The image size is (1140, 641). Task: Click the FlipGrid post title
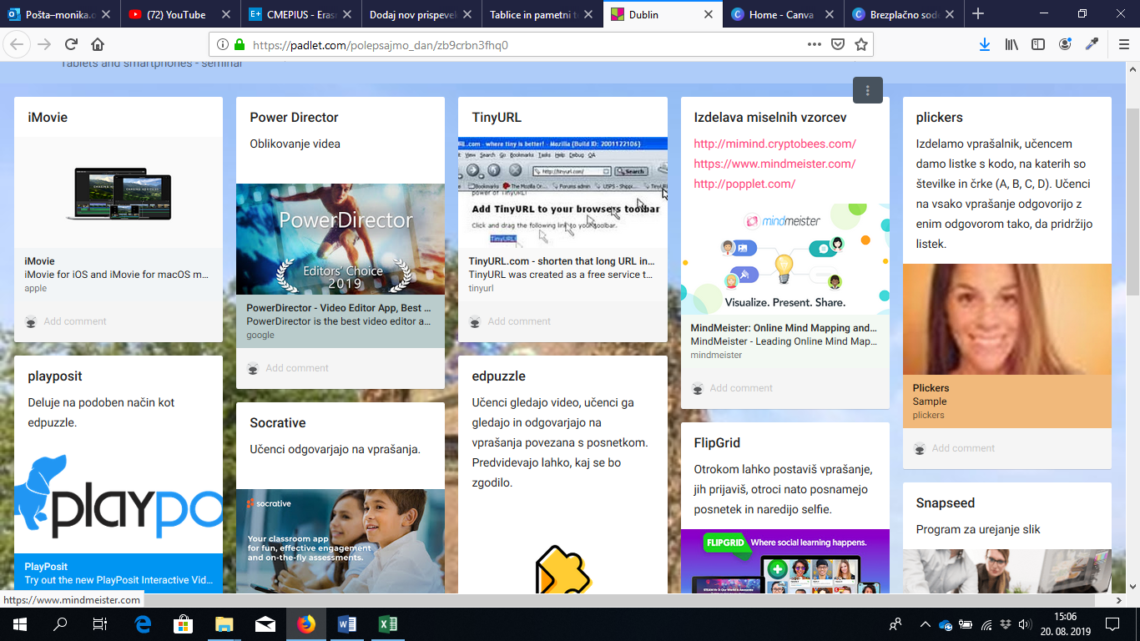click(x=717, y=443)
